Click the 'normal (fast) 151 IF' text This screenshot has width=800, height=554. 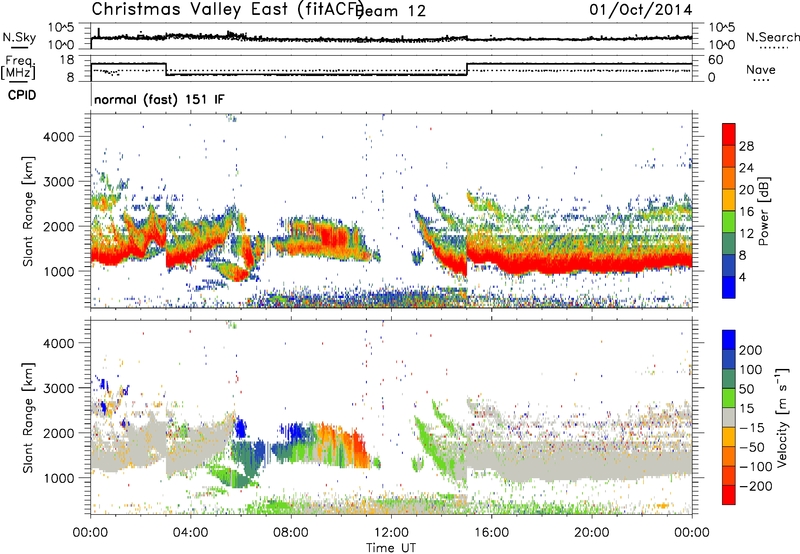(x=159, y=99)
